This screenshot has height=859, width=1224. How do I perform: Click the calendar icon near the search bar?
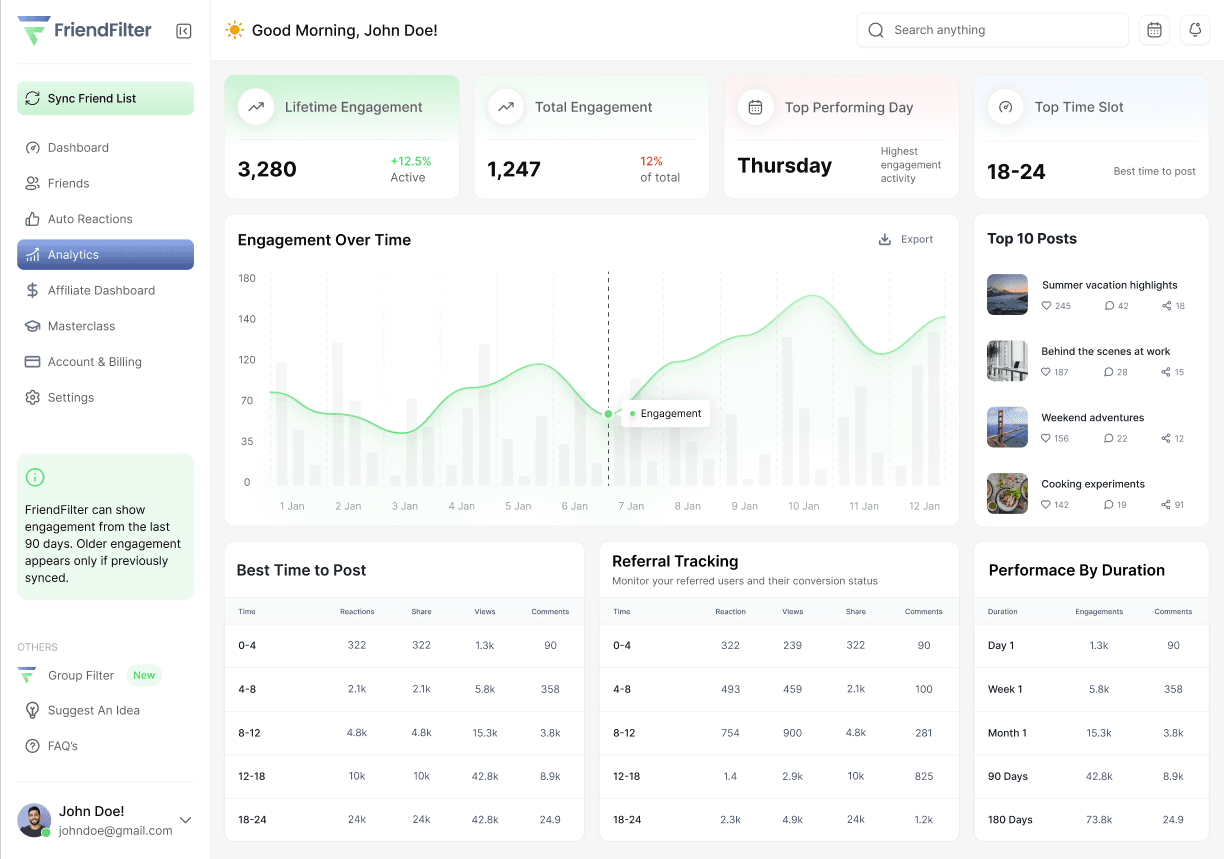pyautogui.click(x=1153, y=30)
